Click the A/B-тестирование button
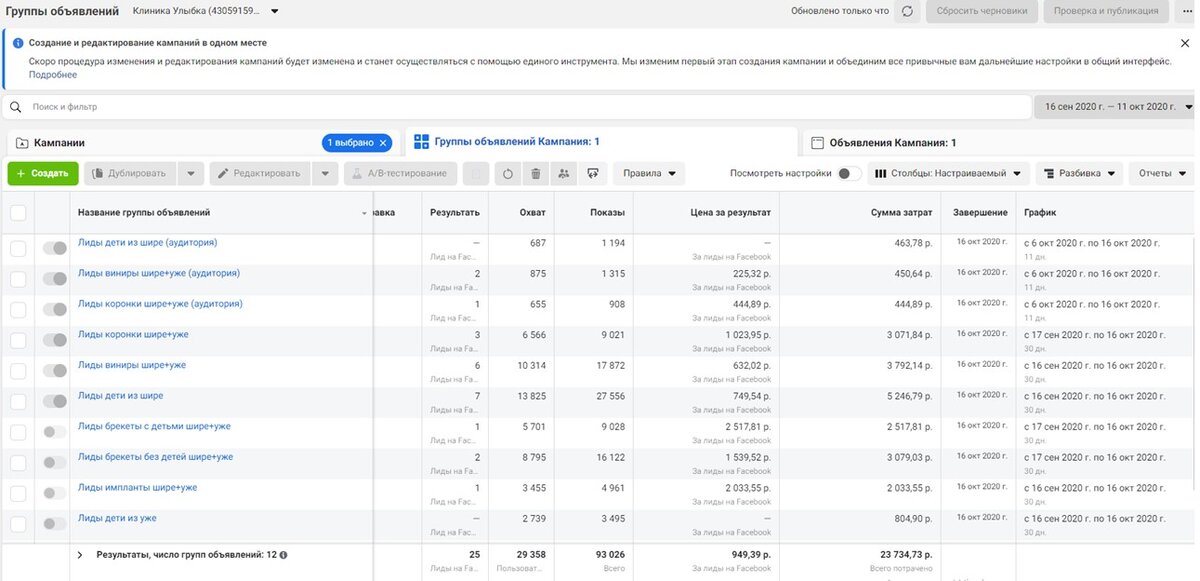 pos(401,173)
